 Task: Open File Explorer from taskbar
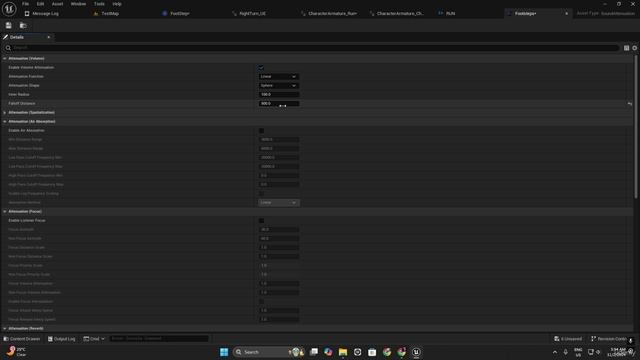point(343,352)
